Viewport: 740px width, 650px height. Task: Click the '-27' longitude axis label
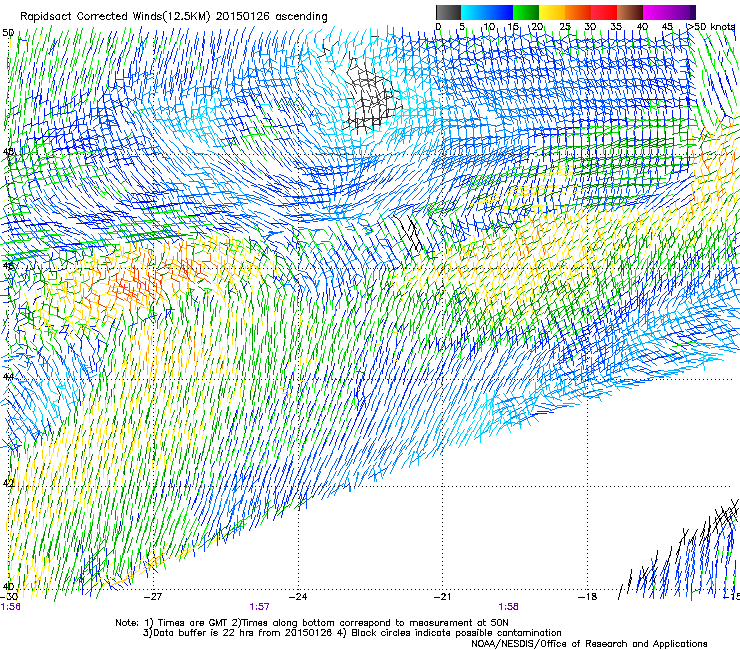coord(152,596)
